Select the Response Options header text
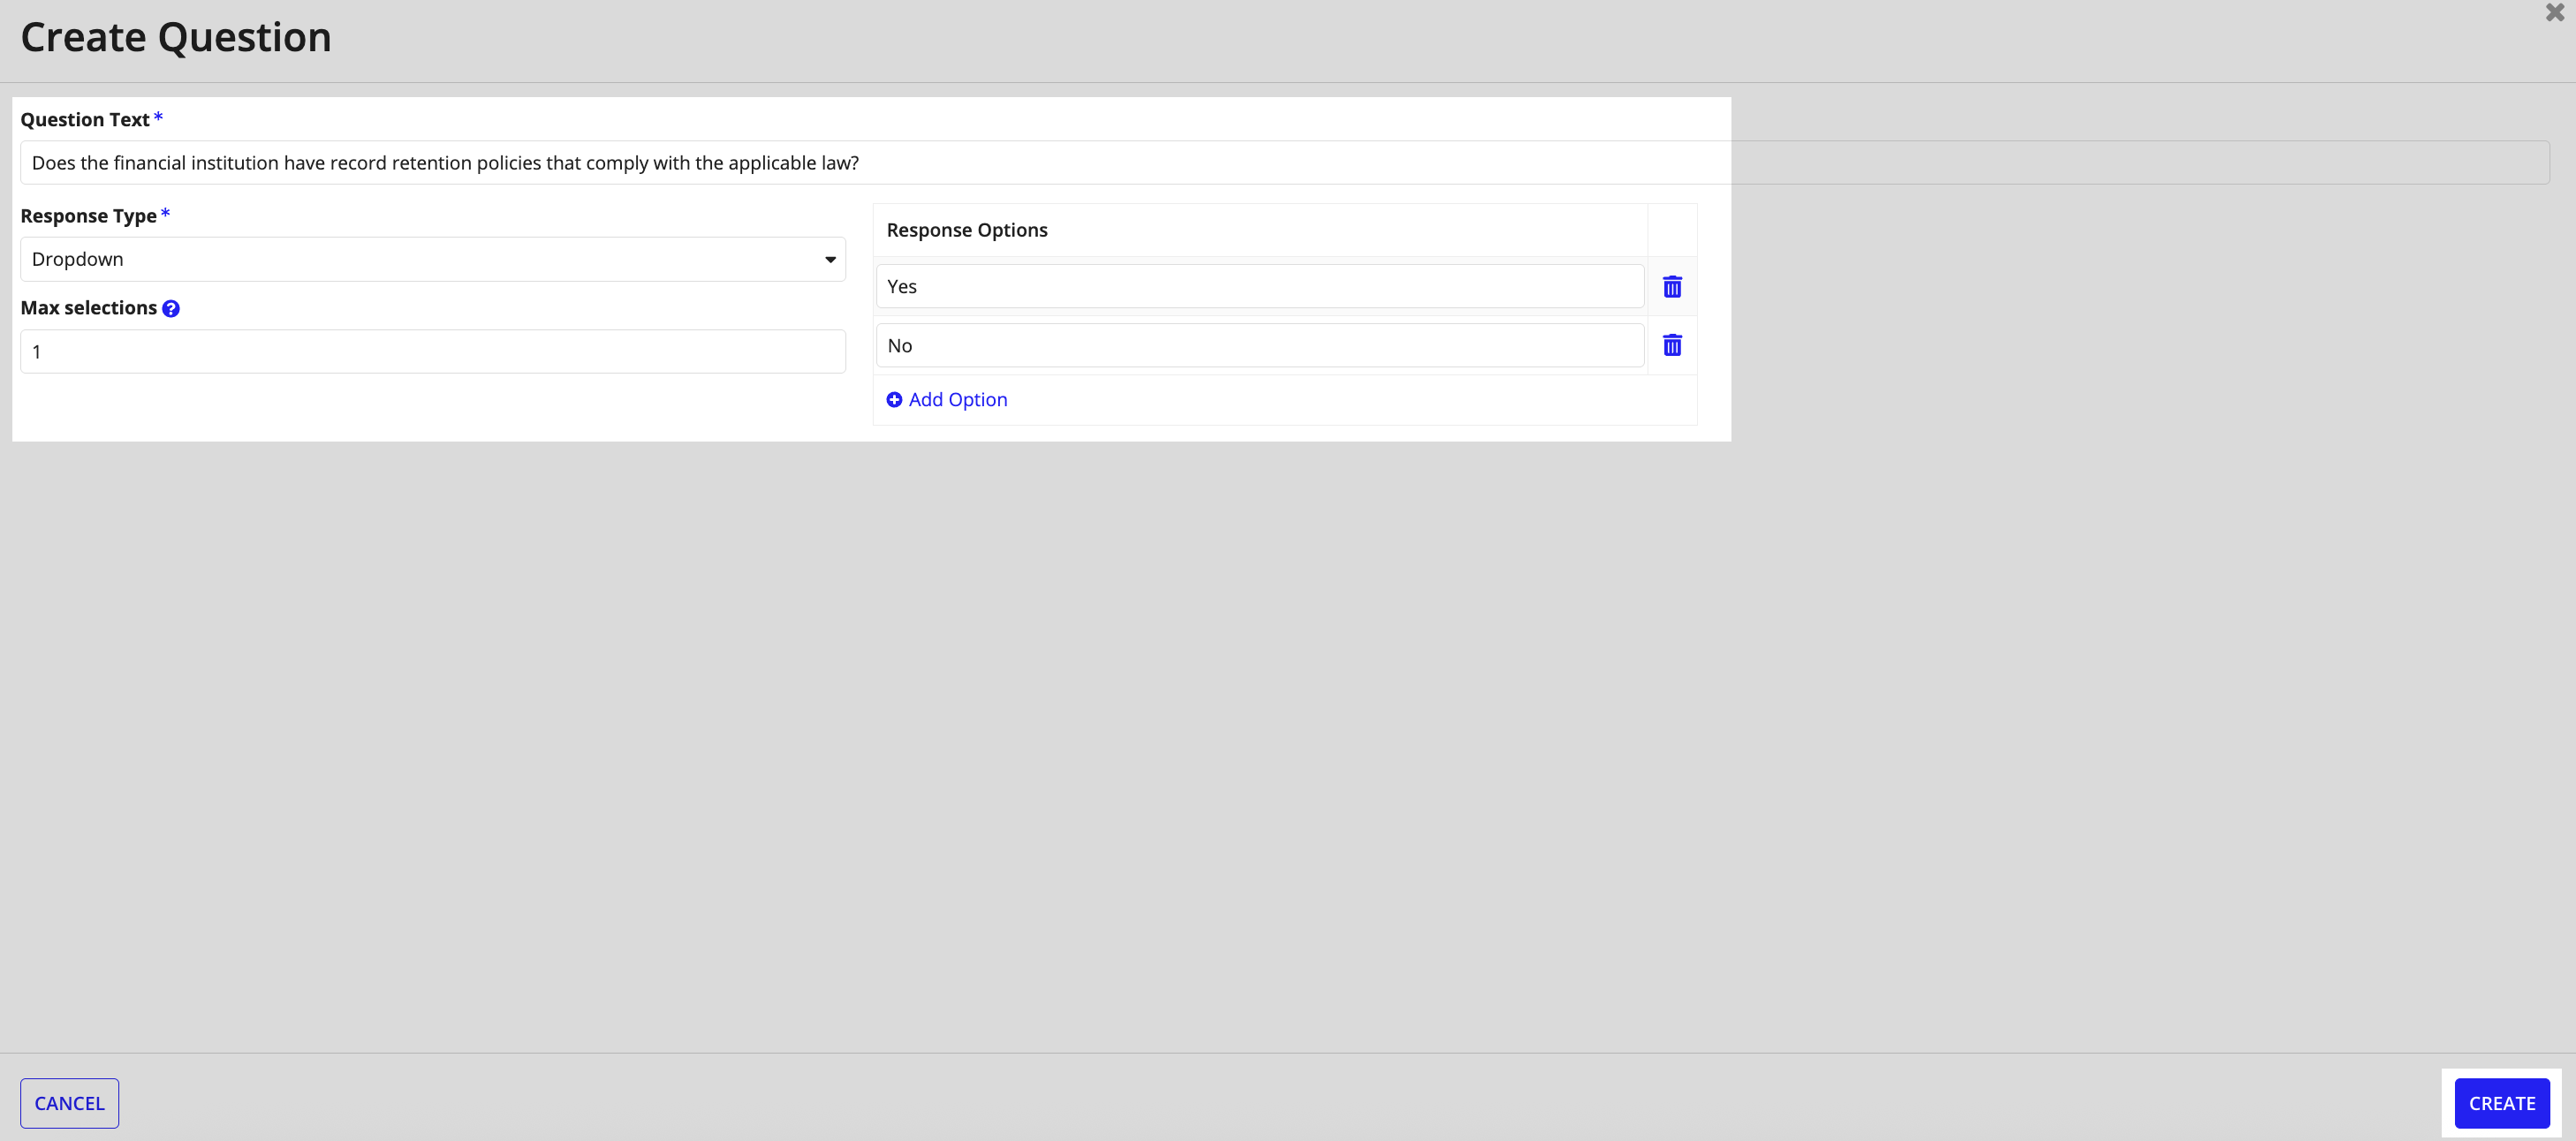This screenshot has height=1141, width=2576. point(967,230)
